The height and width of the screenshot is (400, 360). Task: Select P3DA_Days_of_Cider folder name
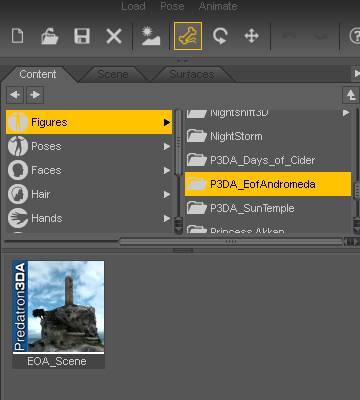tap(262, 160)
